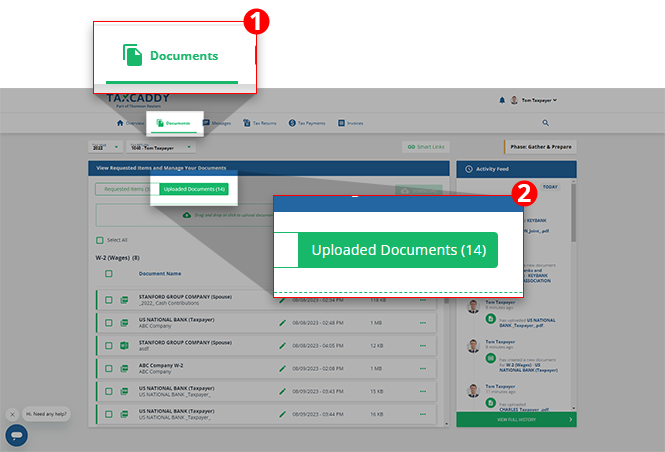The width and height of the screenshot is (665, 452).
Task: Select checkbox for US NATIONAL BANK 03:44 PM
Action: pyautogui.click(x=109, y=414)
